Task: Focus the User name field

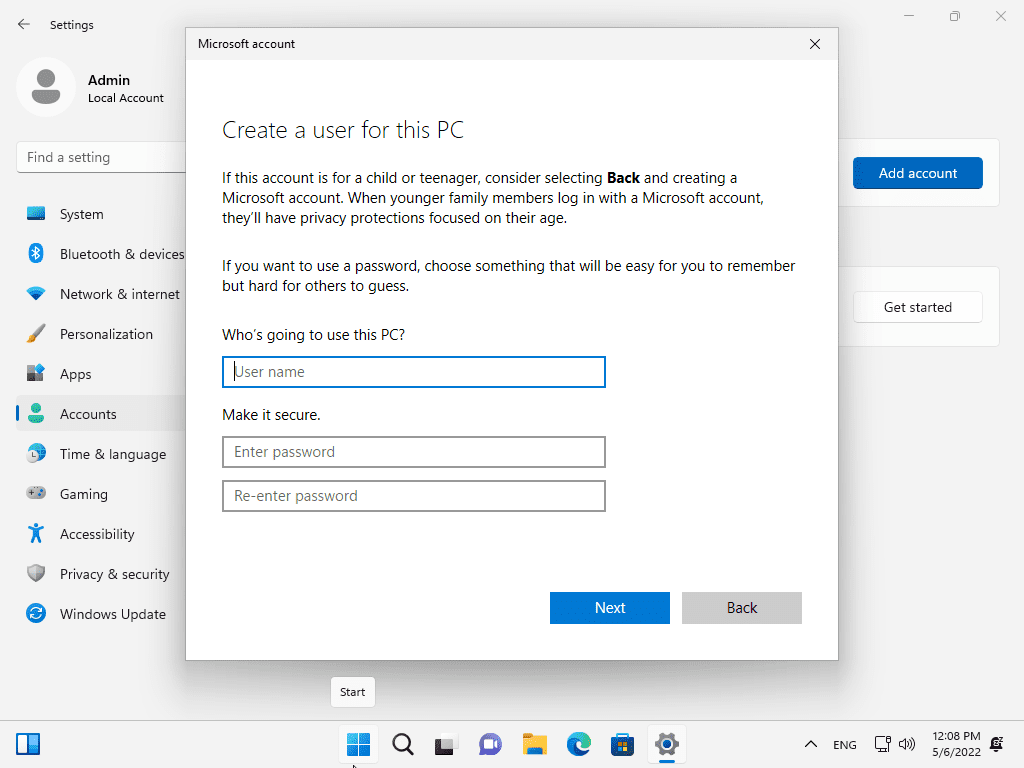Action: click(x=414, y=372)
